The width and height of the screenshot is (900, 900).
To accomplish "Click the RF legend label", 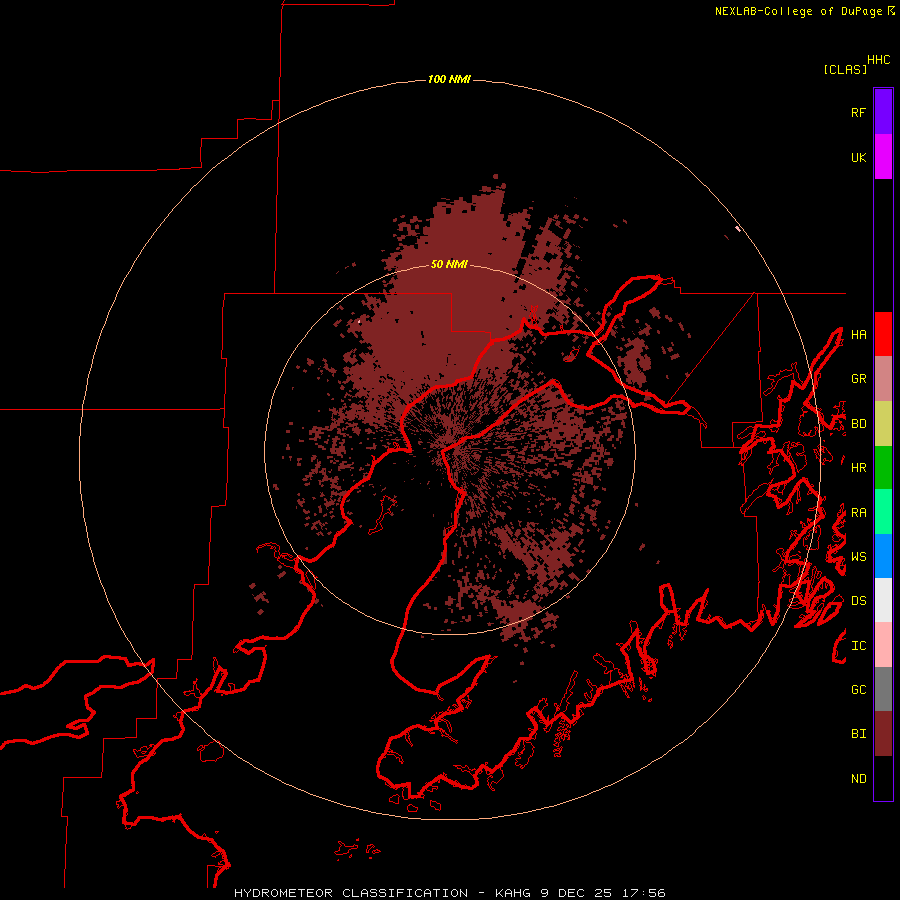I will point(858,112).
